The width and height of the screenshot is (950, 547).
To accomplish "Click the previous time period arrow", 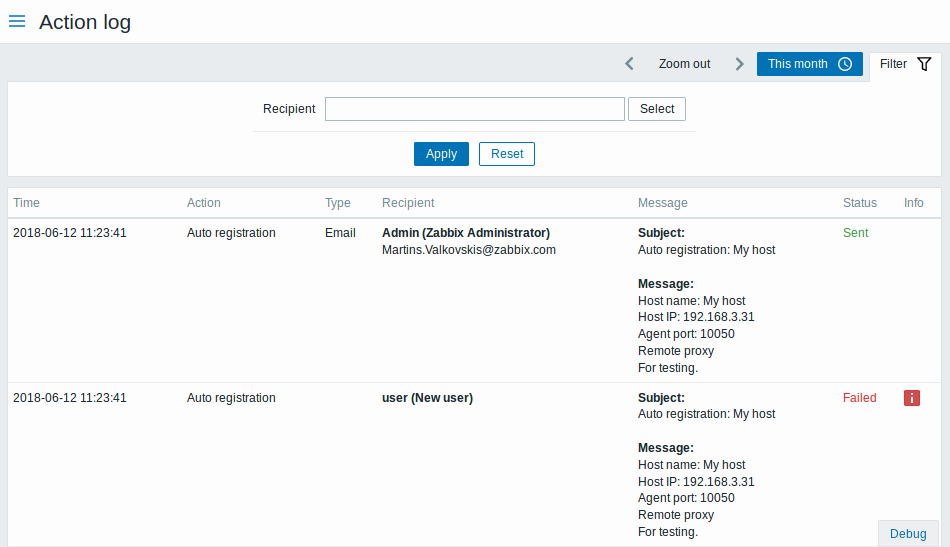I will [629, 64].
